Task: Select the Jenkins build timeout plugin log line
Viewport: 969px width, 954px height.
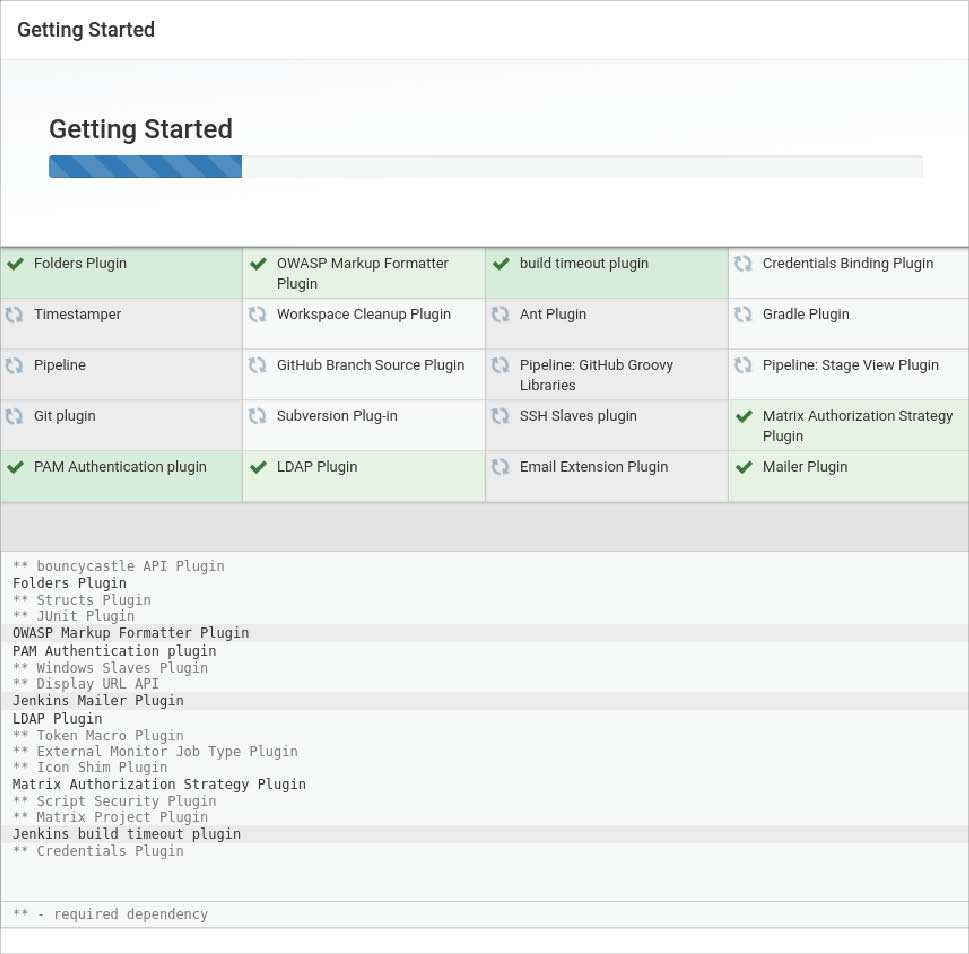Action: tap(127, 834)
